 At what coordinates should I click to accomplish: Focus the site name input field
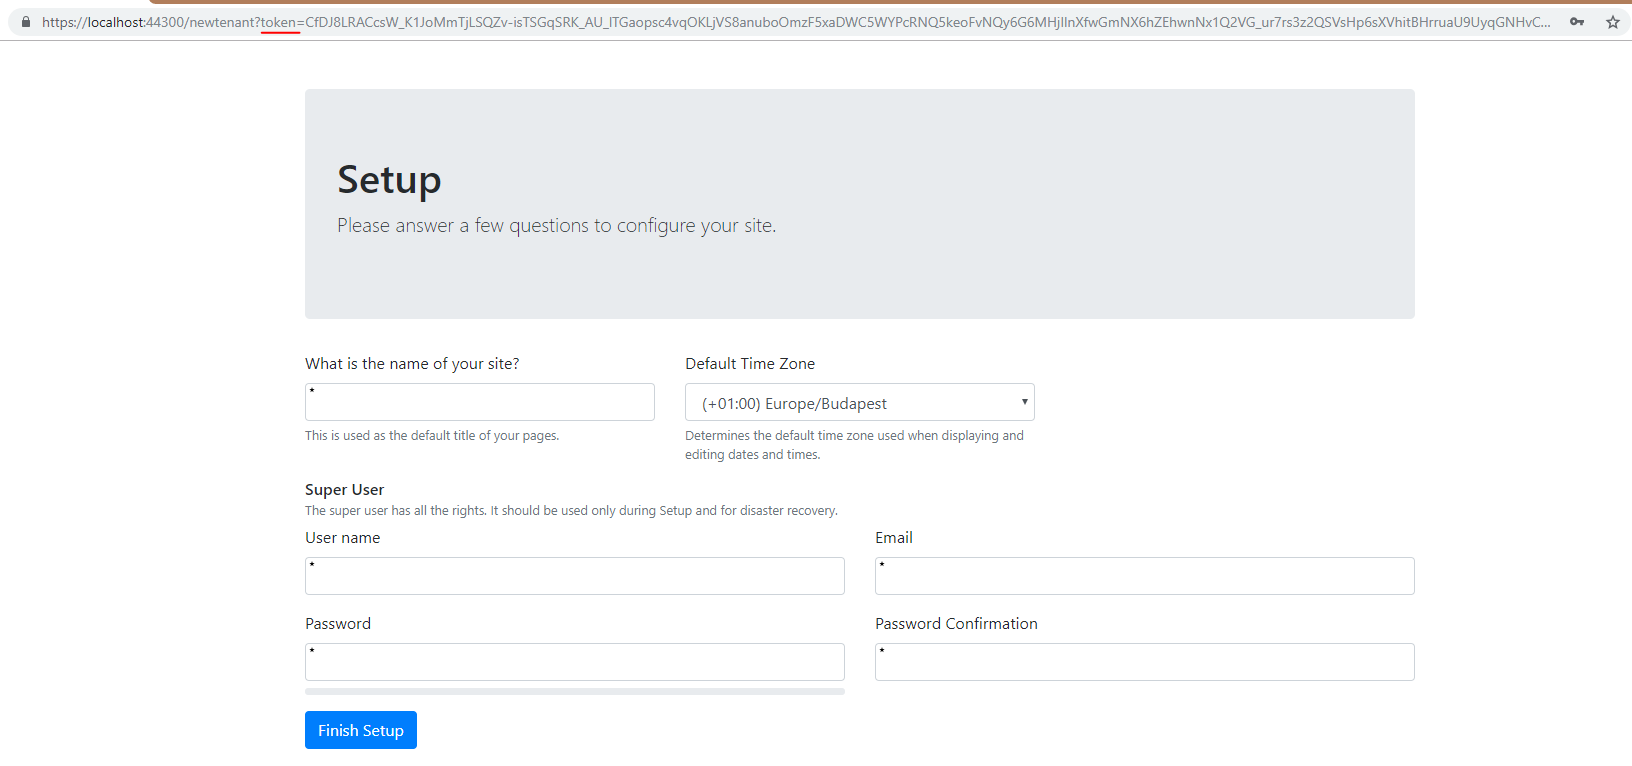[480, 402]
